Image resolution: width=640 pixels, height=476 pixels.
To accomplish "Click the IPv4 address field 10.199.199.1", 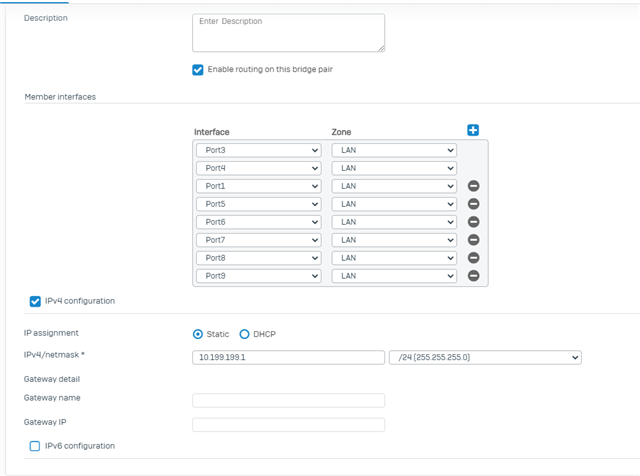I will click(289, 358).
